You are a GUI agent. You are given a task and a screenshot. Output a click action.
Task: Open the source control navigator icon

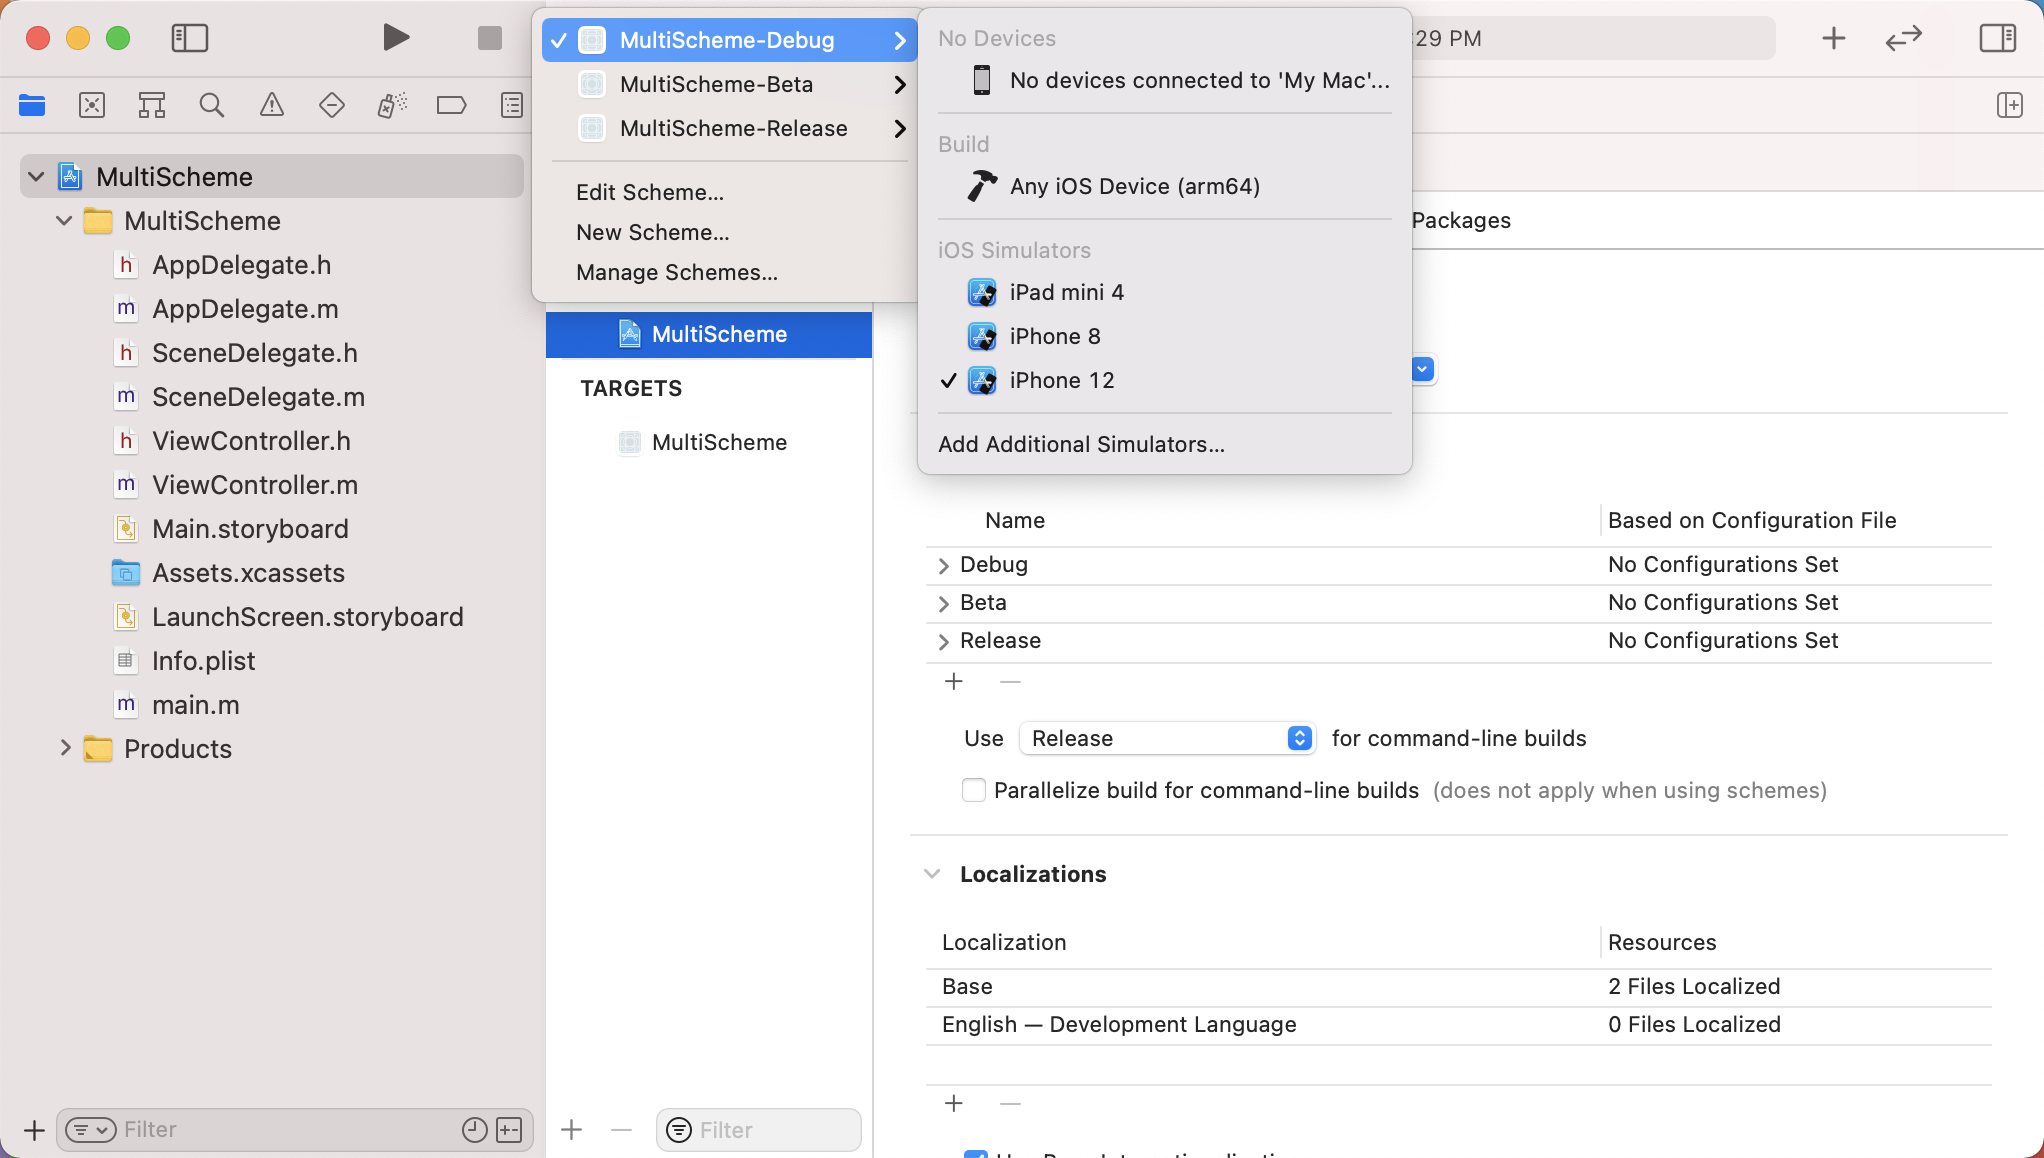pos(92,105)
